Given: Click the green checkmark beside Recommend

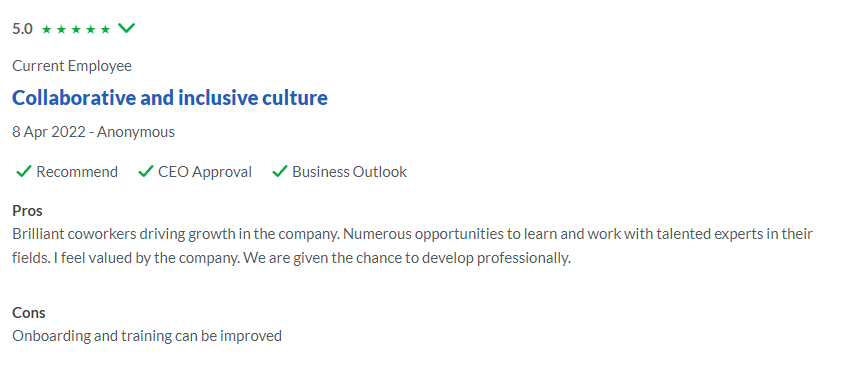Looking at the screenshot, I should coord(23,172).
